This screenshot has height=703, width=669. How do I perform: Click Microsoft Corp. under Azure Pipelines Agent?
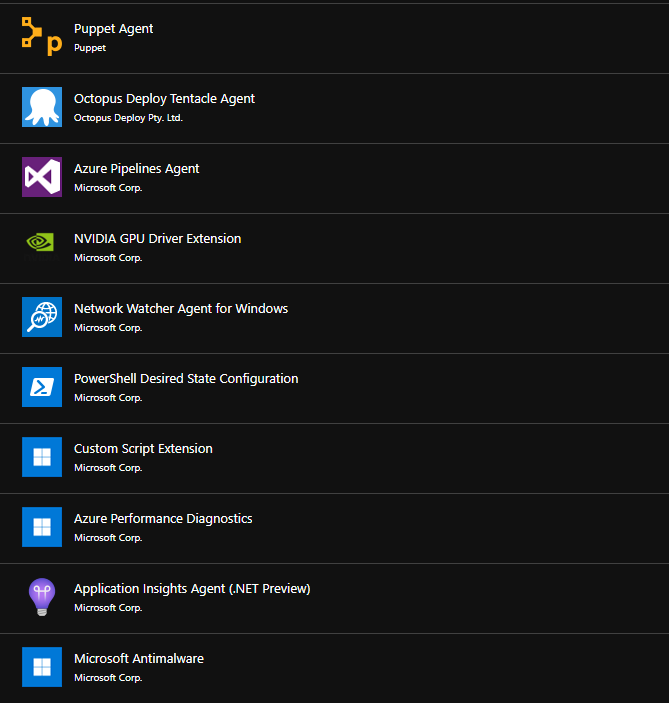pyautogui.click(x=108, y=188)
